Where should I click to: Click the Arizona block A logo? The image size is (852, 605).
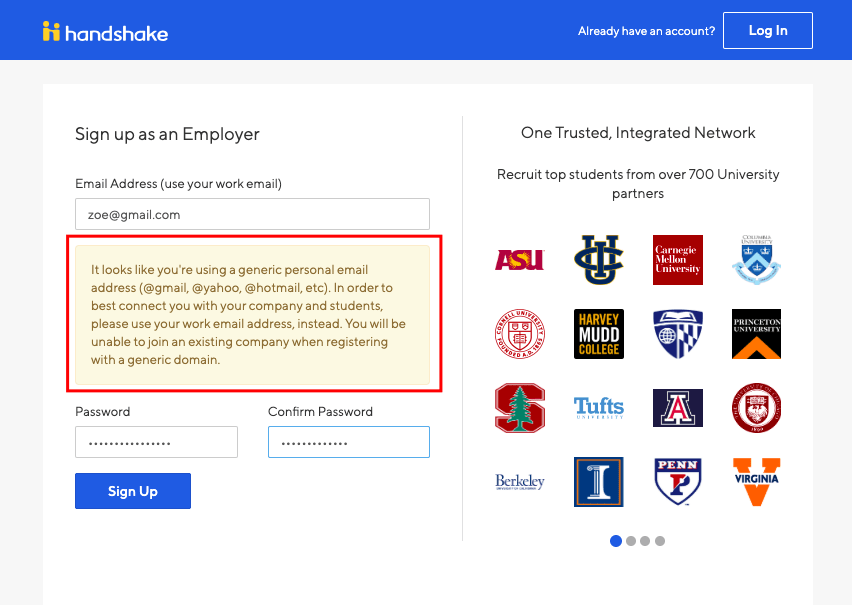[x=677, y=408]
